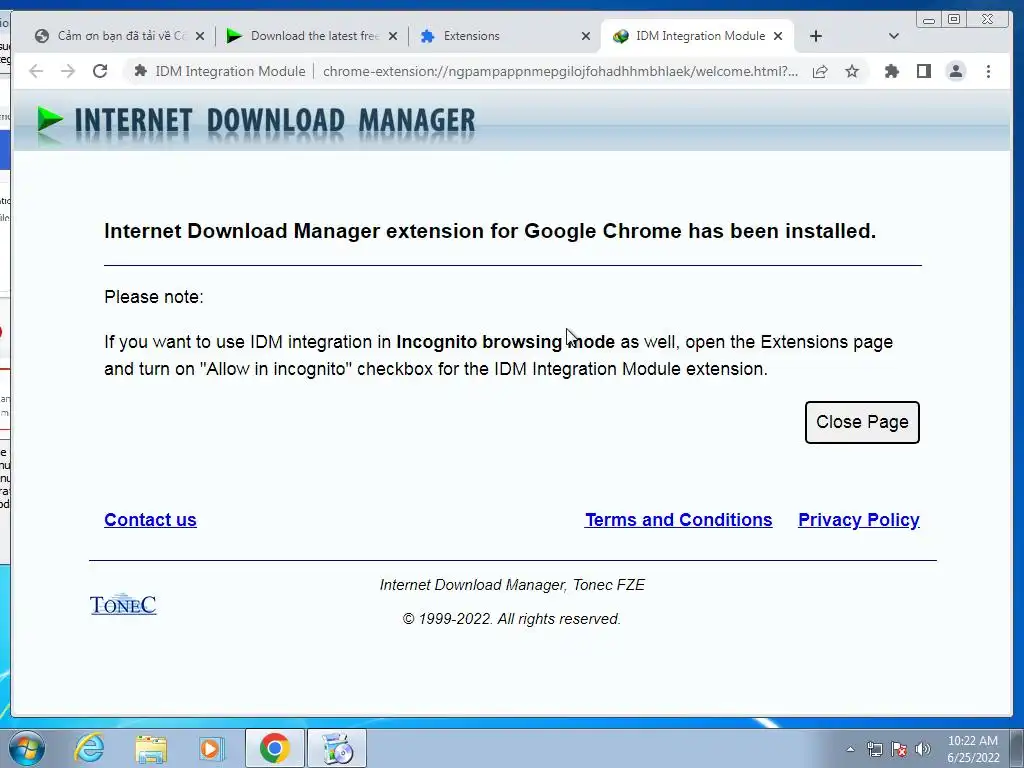Share this page icon
Viewport: 1024px width, 768px height.
820,71
